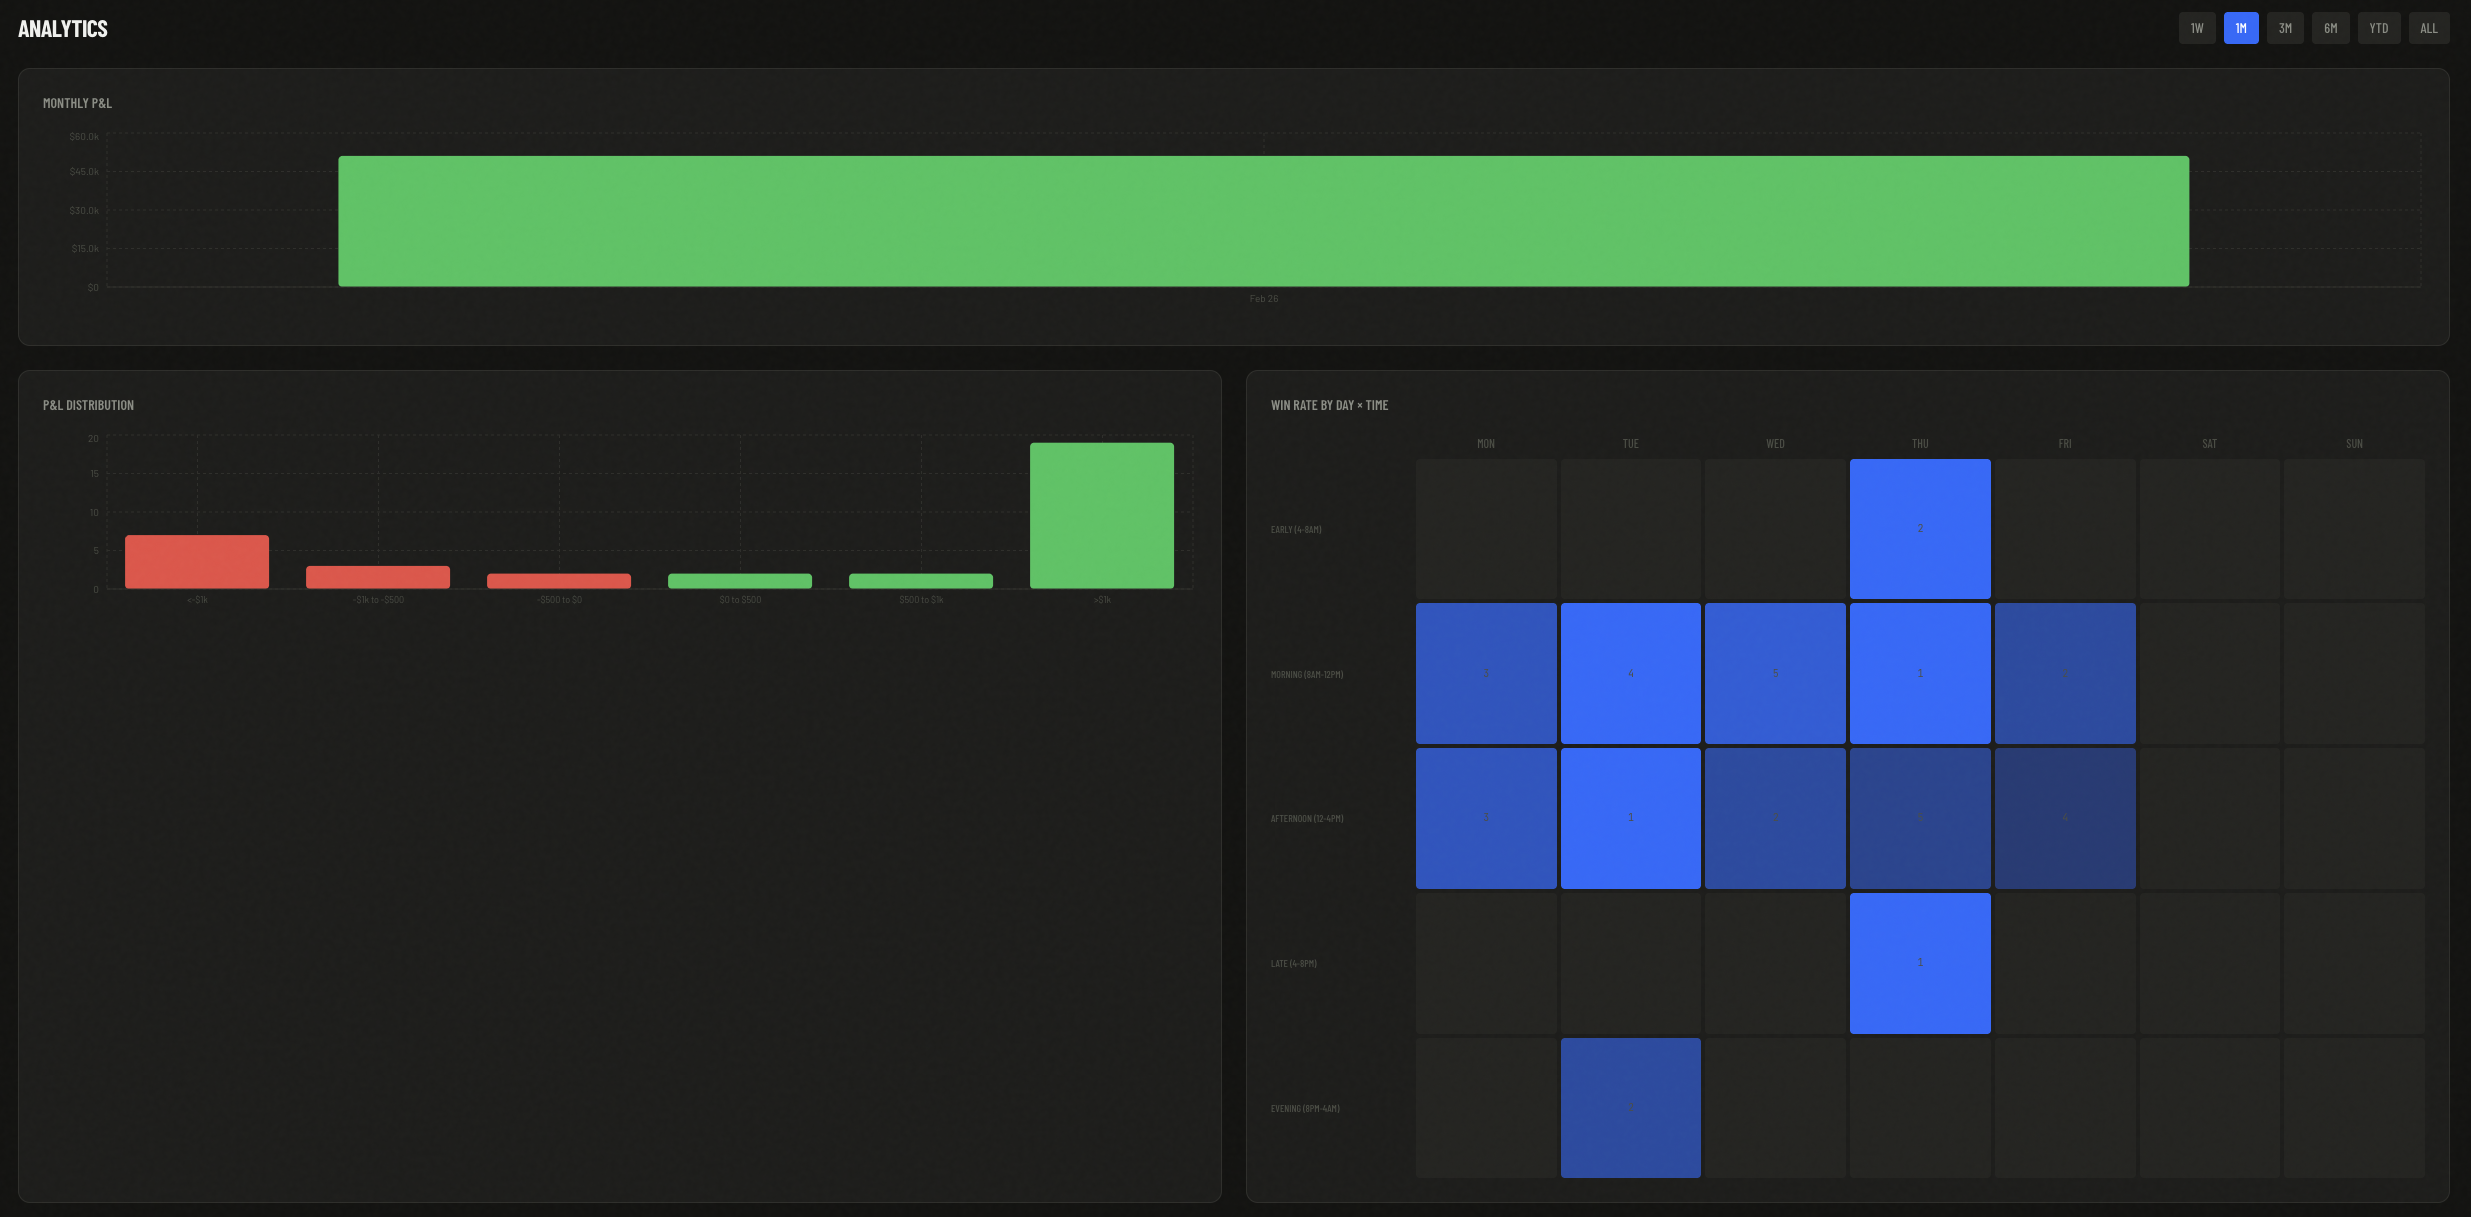Choose the YTD period button
Image resolution: width=2471 pixels, height=1217 pixels.
(x=2378, y=28)
